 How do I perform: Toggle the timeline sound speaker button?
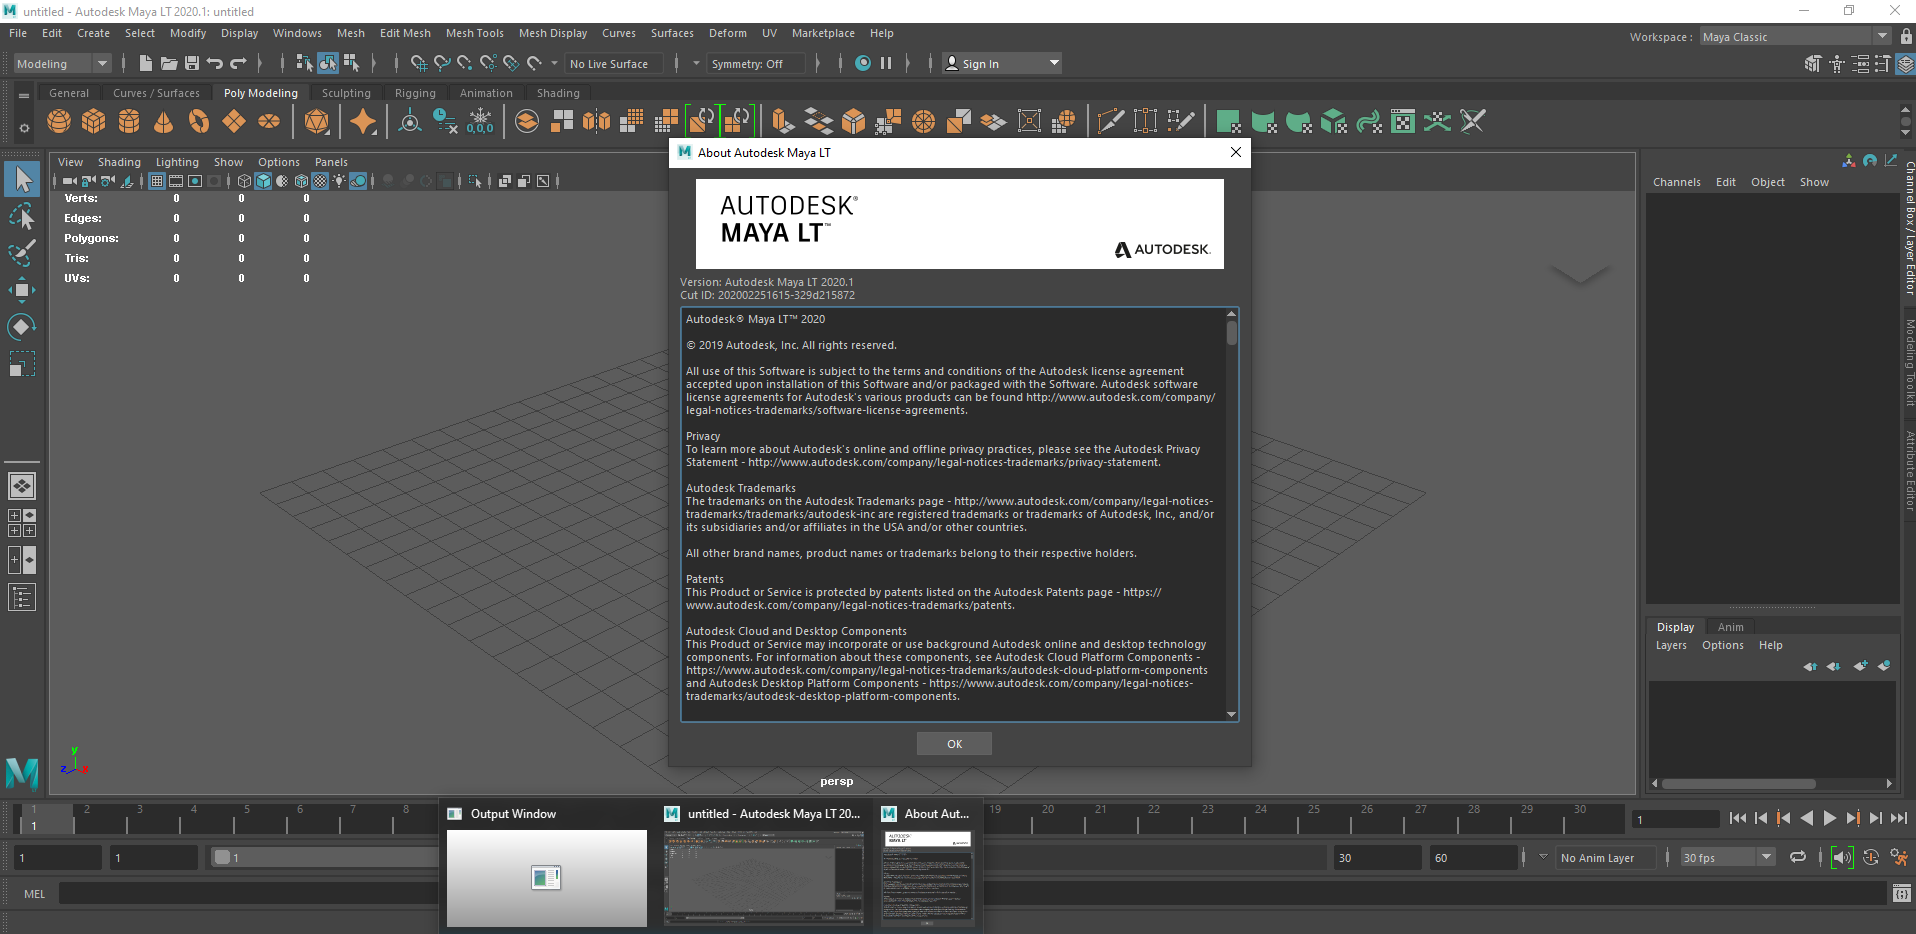click(x=1842, y=857)
